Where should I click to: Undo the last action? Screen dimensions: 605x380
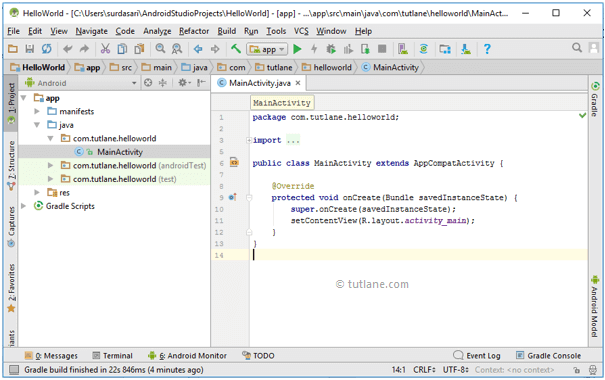[x=68, y=49]
